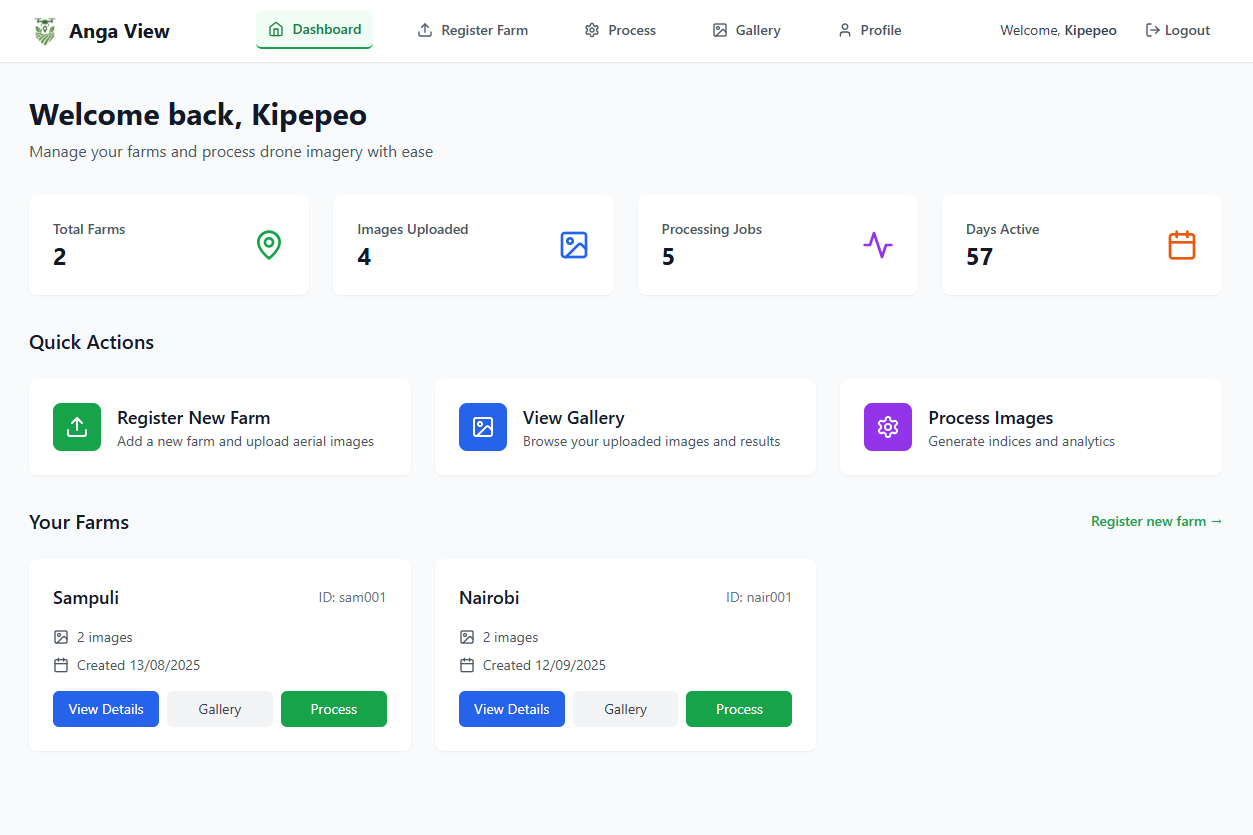Switch to the Gallery navigation tab
Screen dimensions: 1253x835
[x=746, y=31]
